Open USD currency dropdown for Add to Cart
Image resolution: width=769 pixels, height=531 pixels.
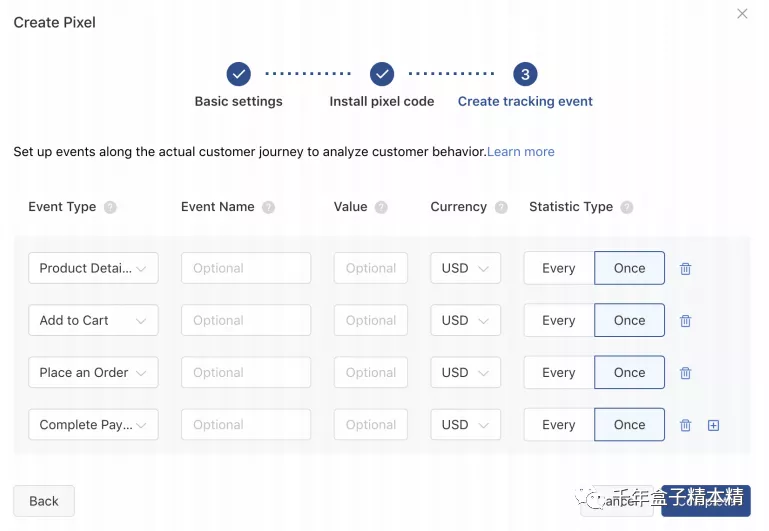pyautogui.click(x=465, y=320)
